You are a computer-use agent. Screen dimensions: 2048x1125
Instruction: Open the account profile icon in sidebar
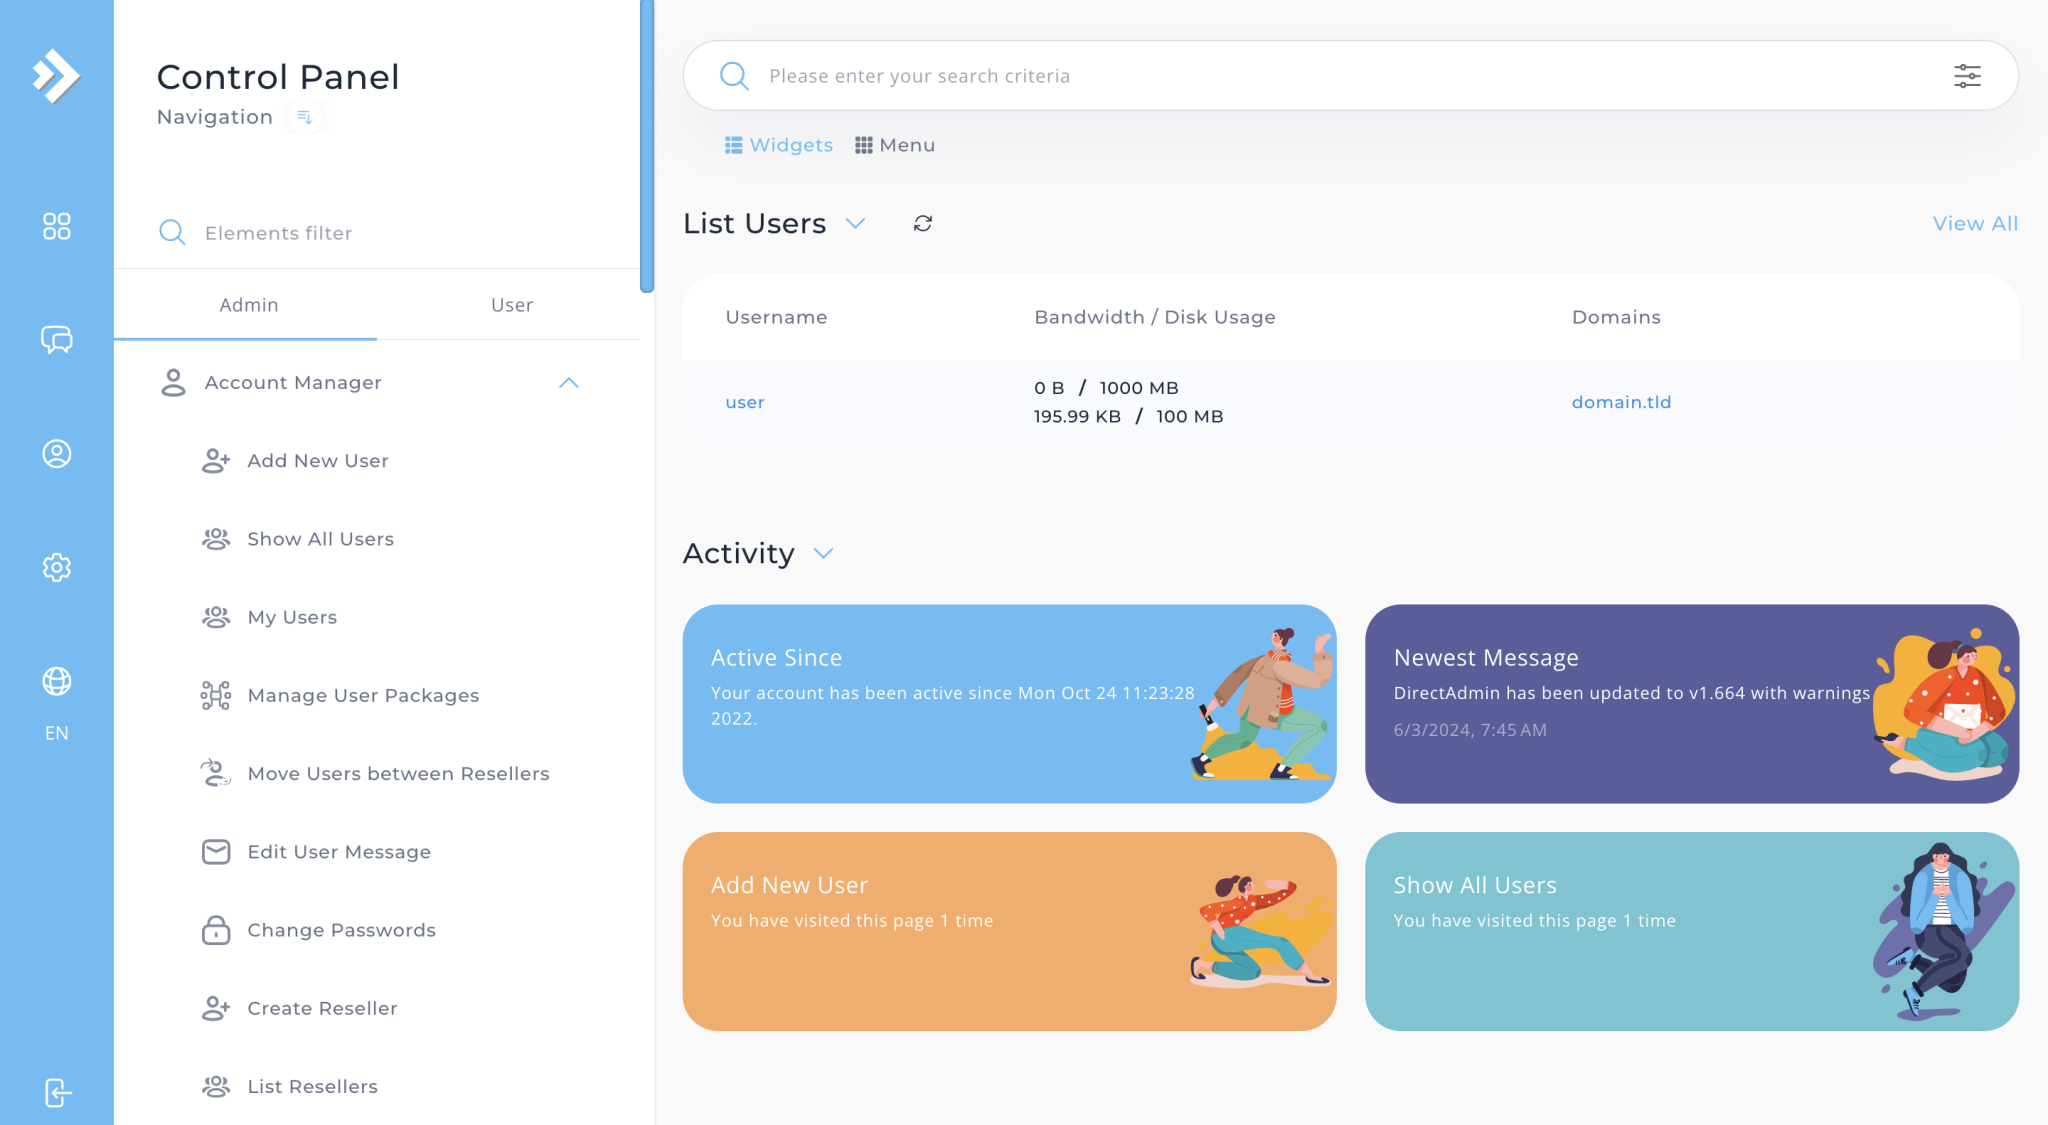coord(57,453)
